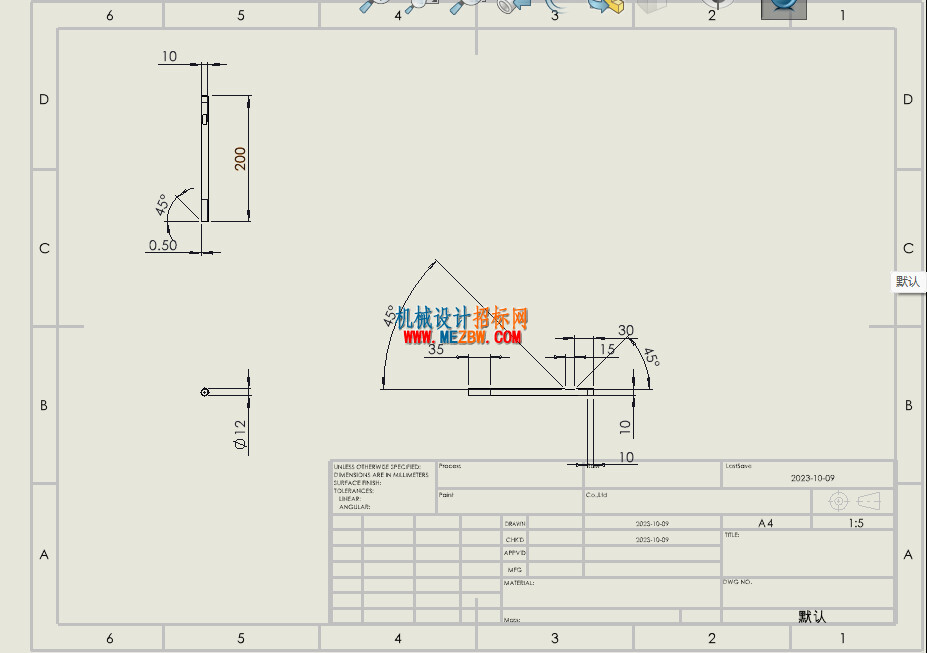The image size is (927, 653).
Task: Select the small circle end view
Action: [205, 392]
